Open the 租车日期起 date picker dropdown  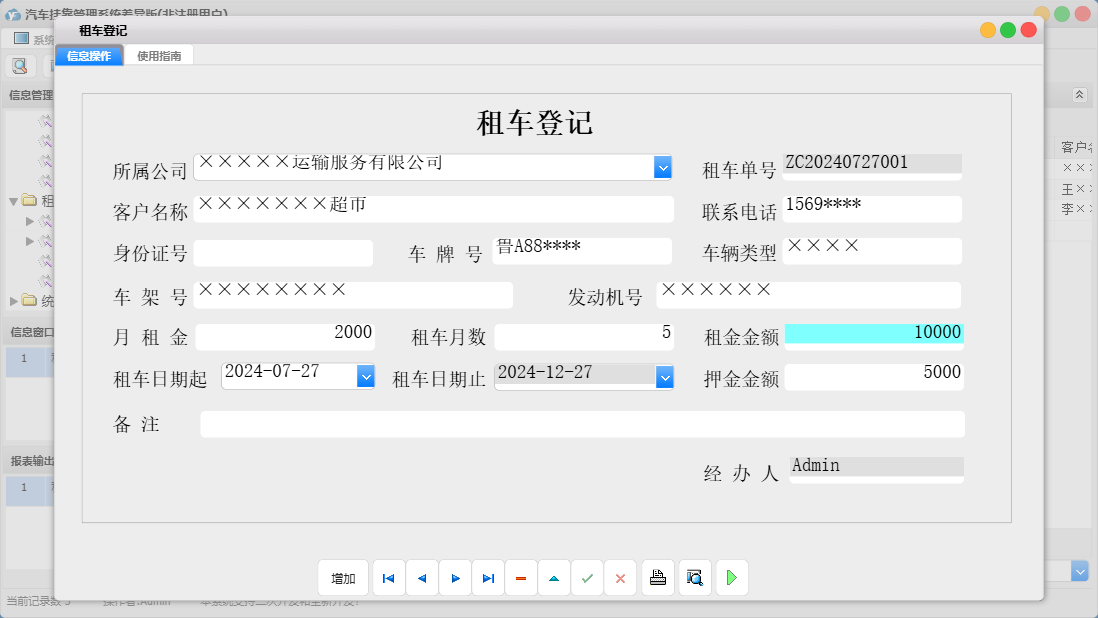pyautogui.click(x=365, y=377)
